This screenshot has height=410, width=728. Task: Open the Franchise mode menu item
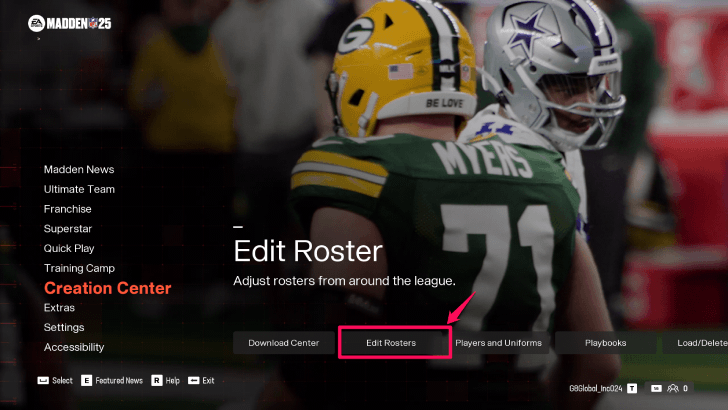point(68,209)
